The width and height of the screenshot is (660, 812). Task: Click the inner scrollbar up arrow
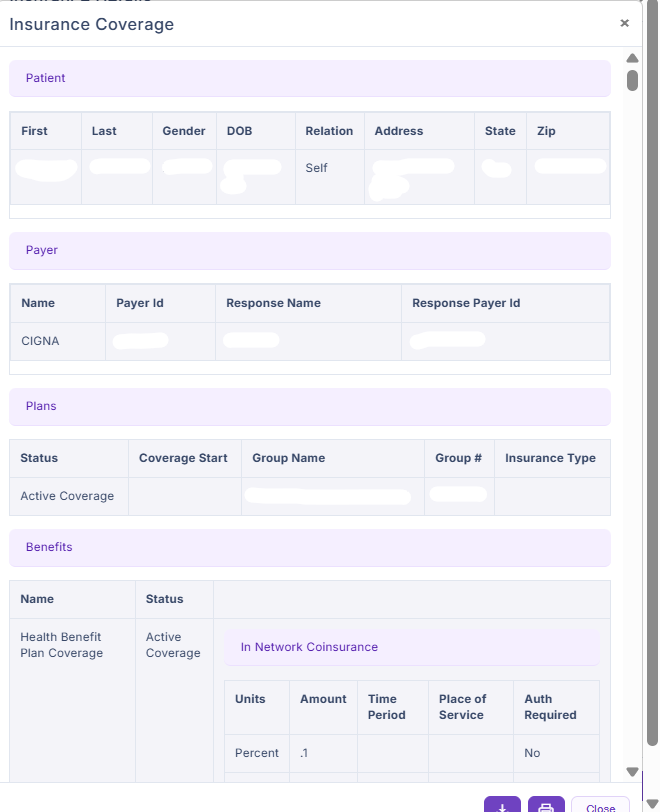tap(632, 59)
